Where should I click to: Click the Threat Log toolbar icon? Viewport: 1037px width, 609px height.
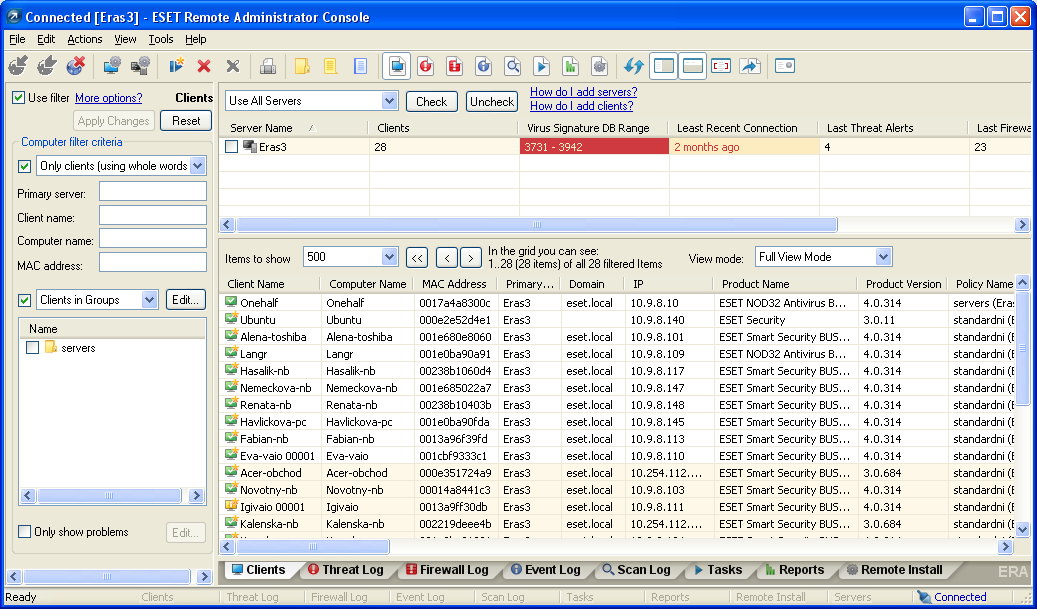[x=425, y=66]
